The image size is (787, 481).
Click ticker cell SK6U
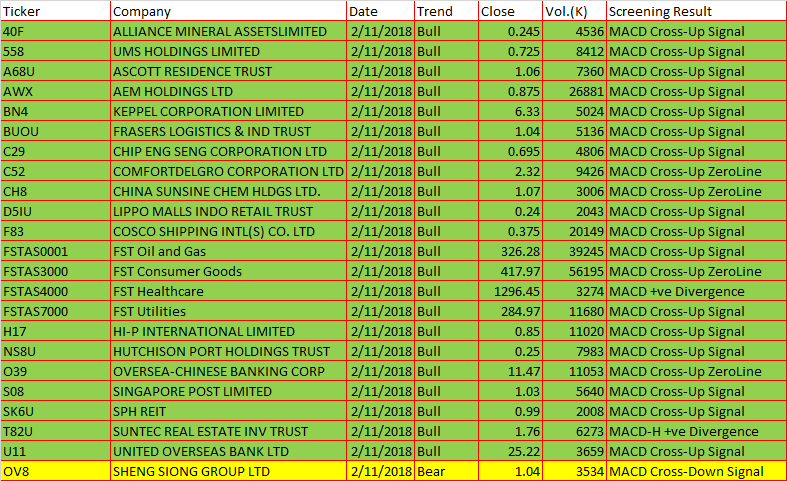[55, 411]
